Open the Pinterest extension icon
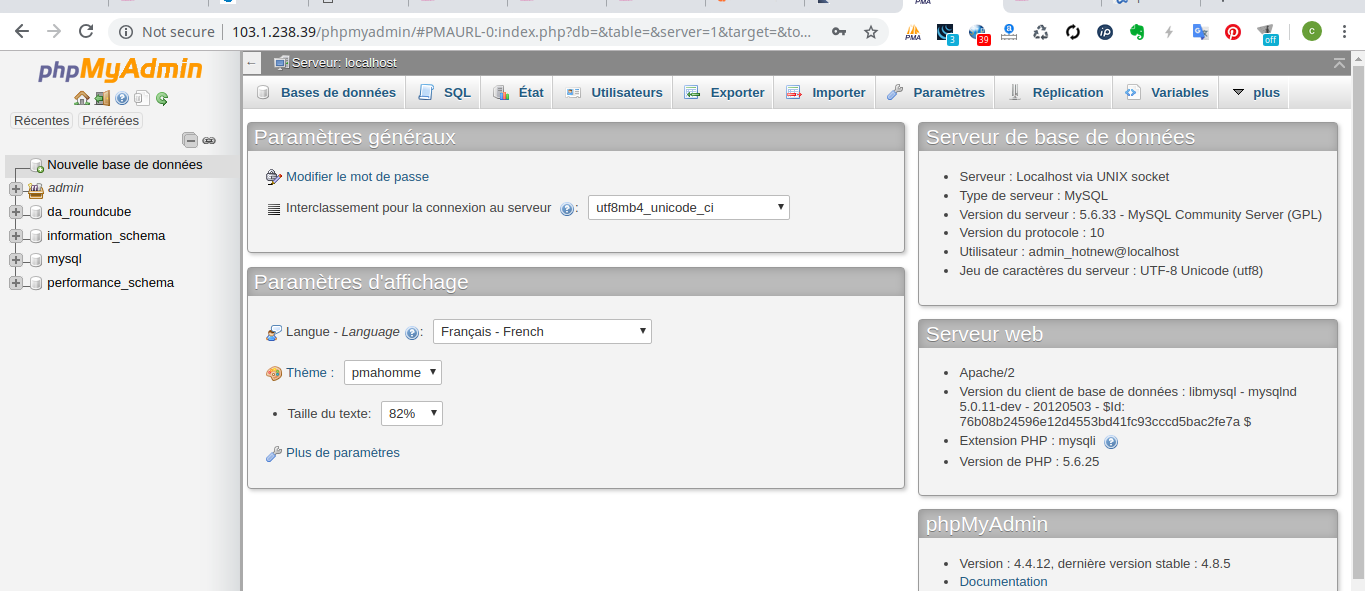The height and width of the screenshot is (591, 1365). point(1233,32)
